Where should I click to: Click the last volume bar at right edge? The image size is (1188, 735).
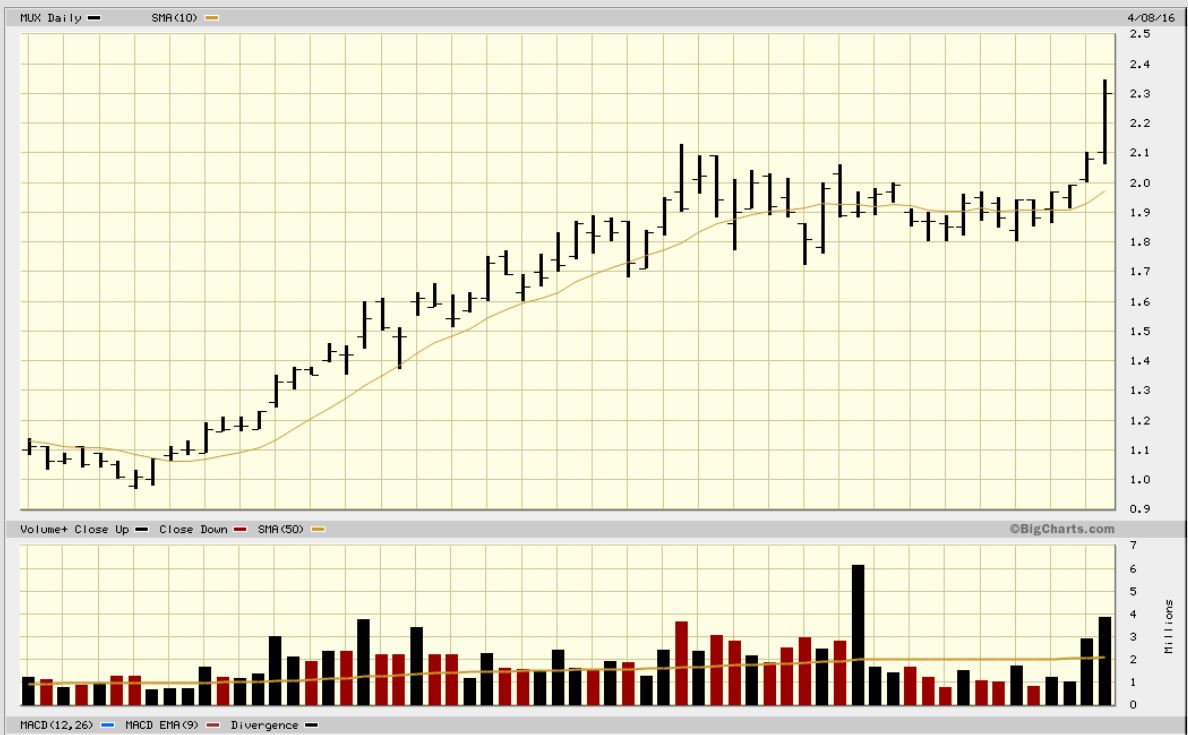point(1105,662)
